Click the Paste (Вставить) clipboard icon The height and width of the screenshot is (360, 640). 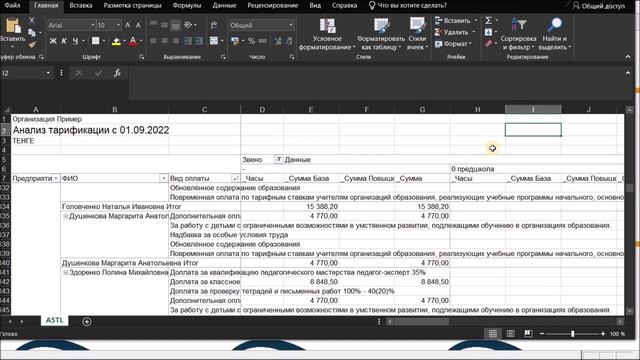(12, 27)
